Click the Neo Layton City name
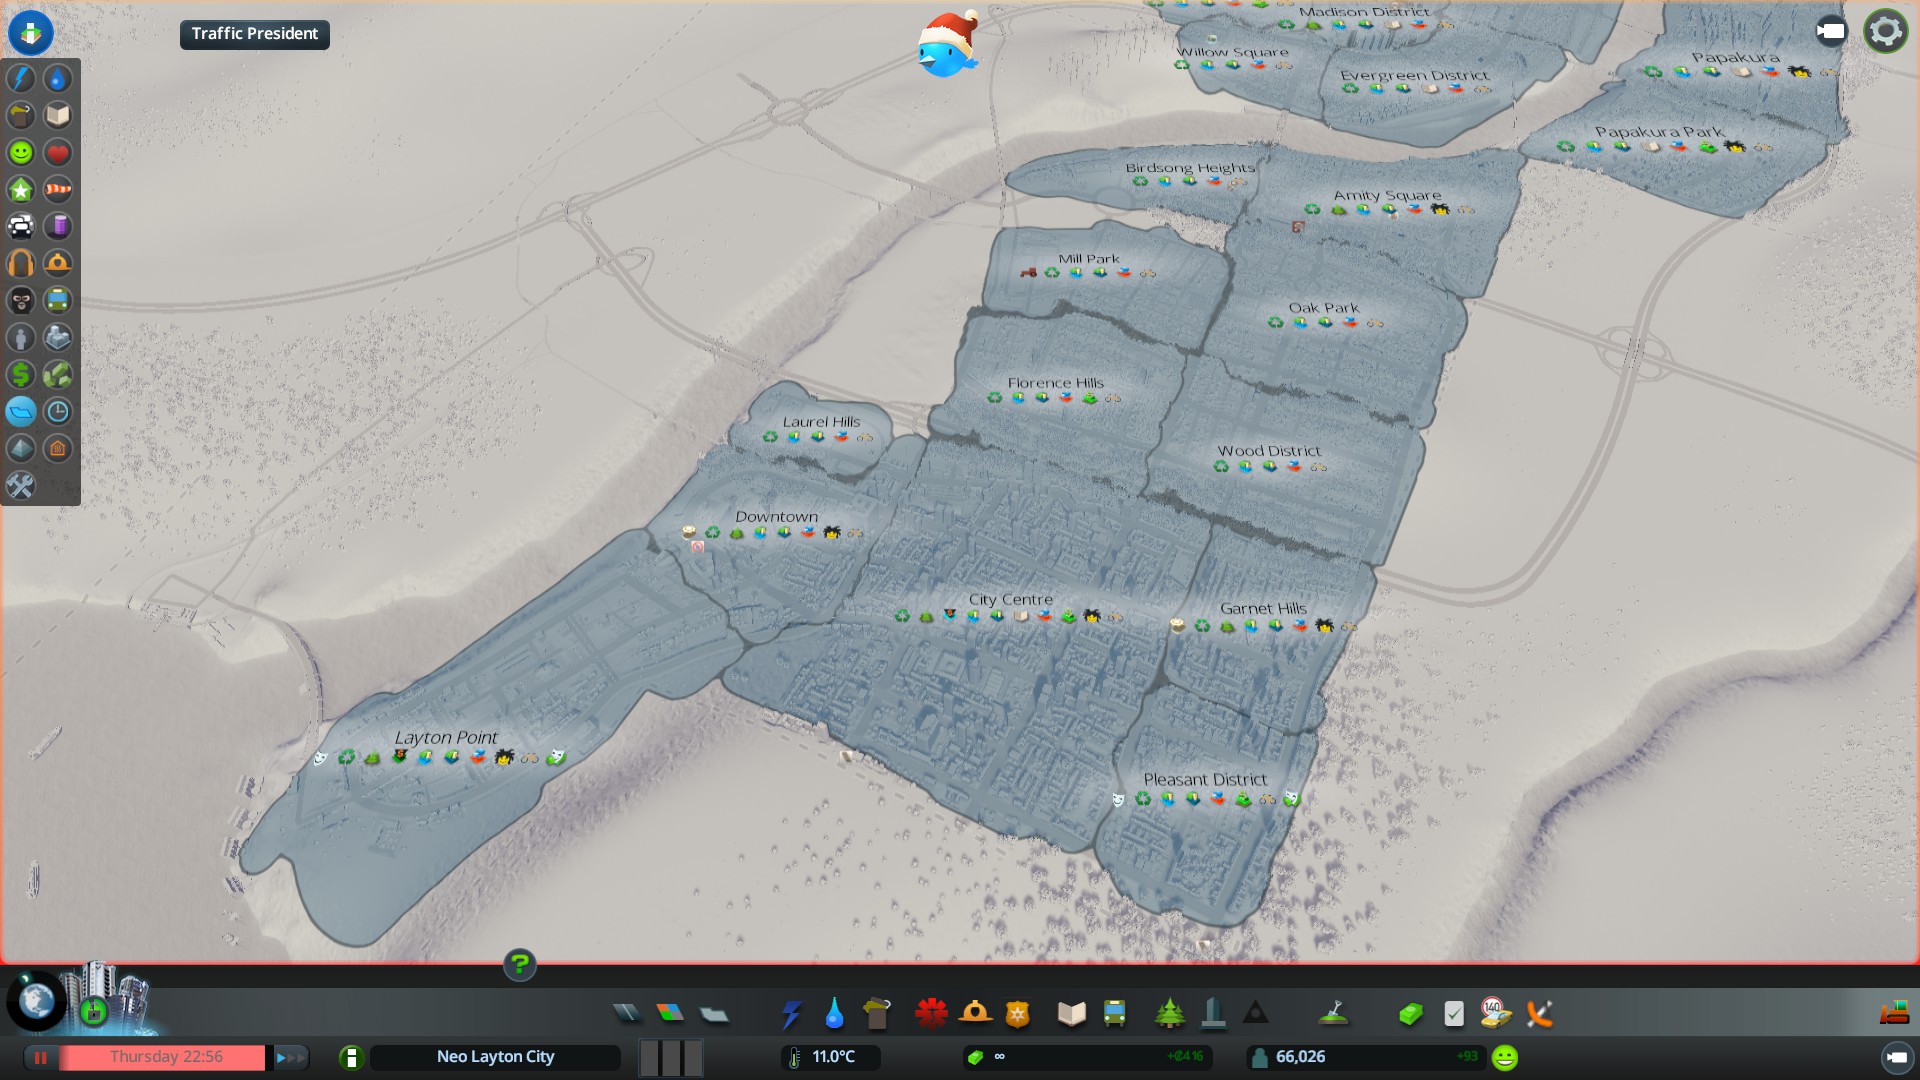The image size is (1920, 1080). pos(495,1057)
